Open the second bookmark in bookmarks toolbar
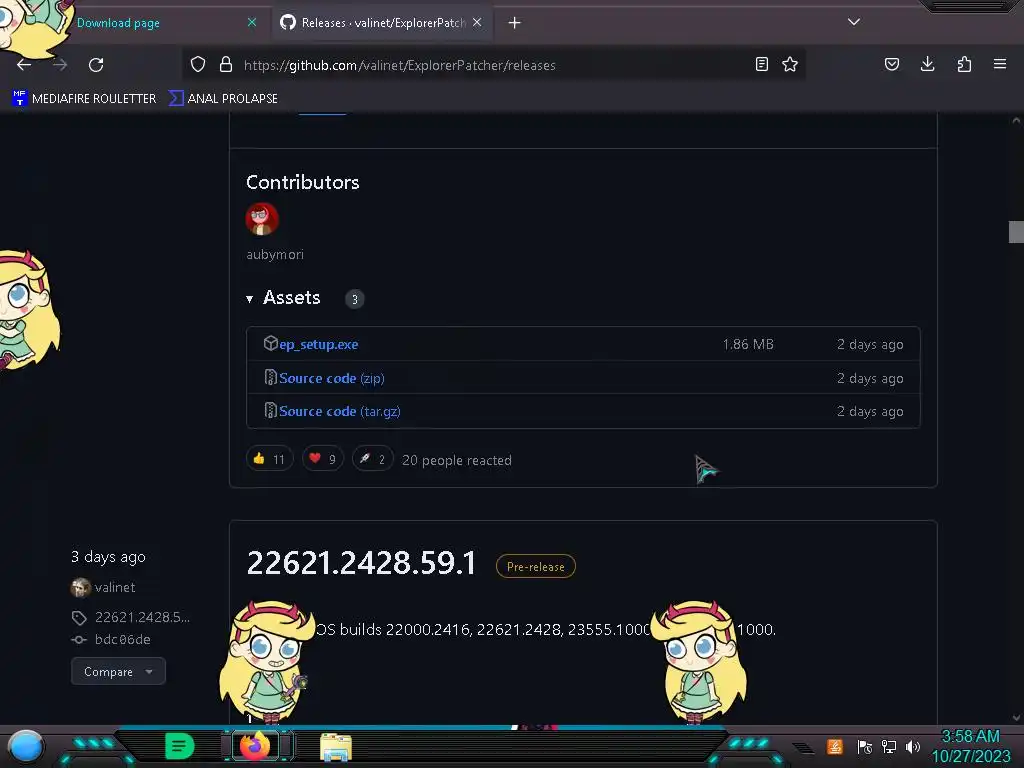Image resolution: width=1024 pixels, height=768 pixels. pos(223,99)
